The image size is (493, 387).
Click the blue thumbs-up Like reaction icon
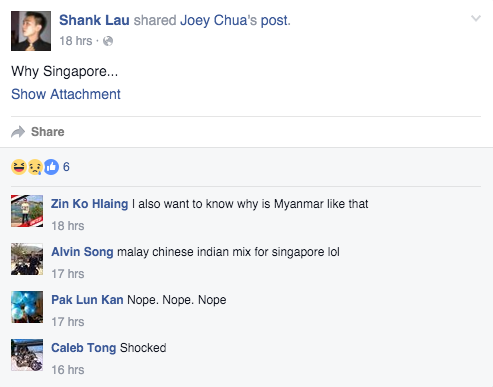click(51, 167)
